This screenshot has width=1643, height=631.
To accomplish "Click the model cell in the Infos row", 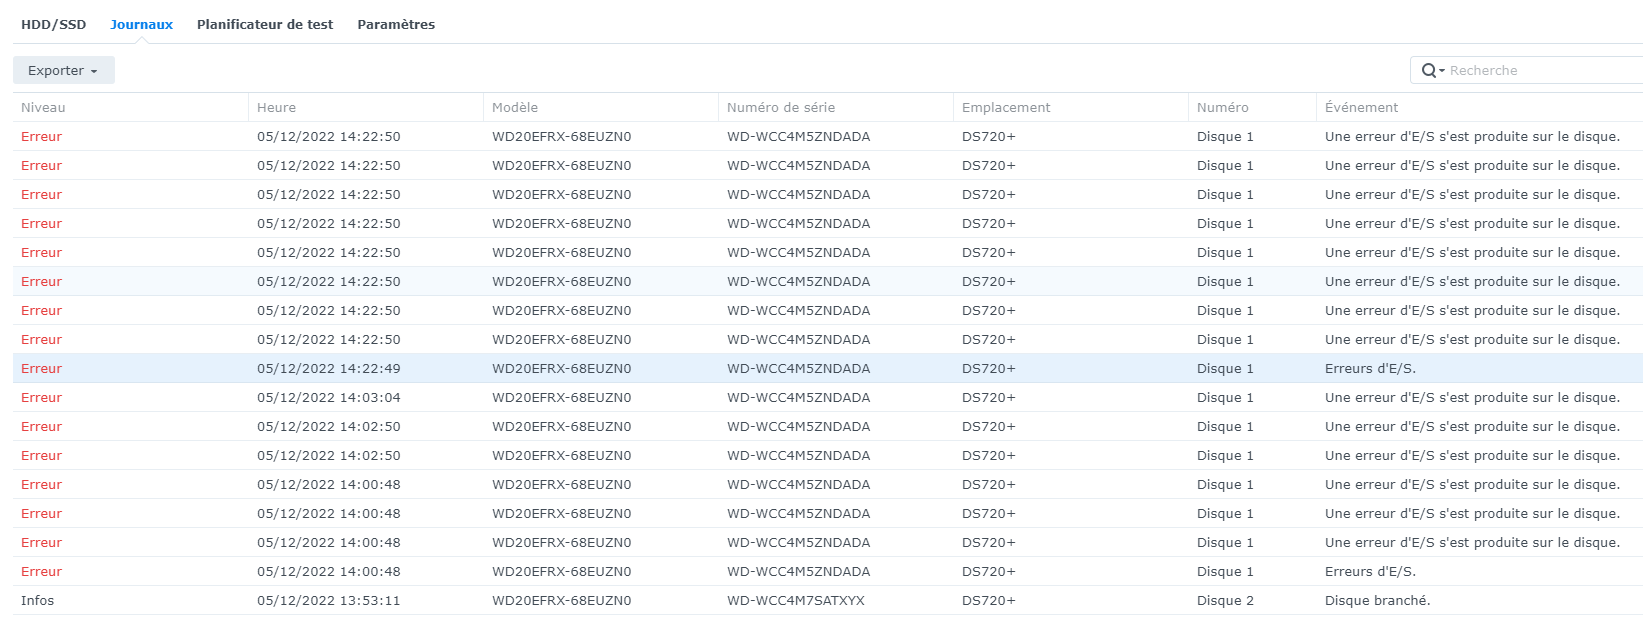I will click(x=561, y=600).
